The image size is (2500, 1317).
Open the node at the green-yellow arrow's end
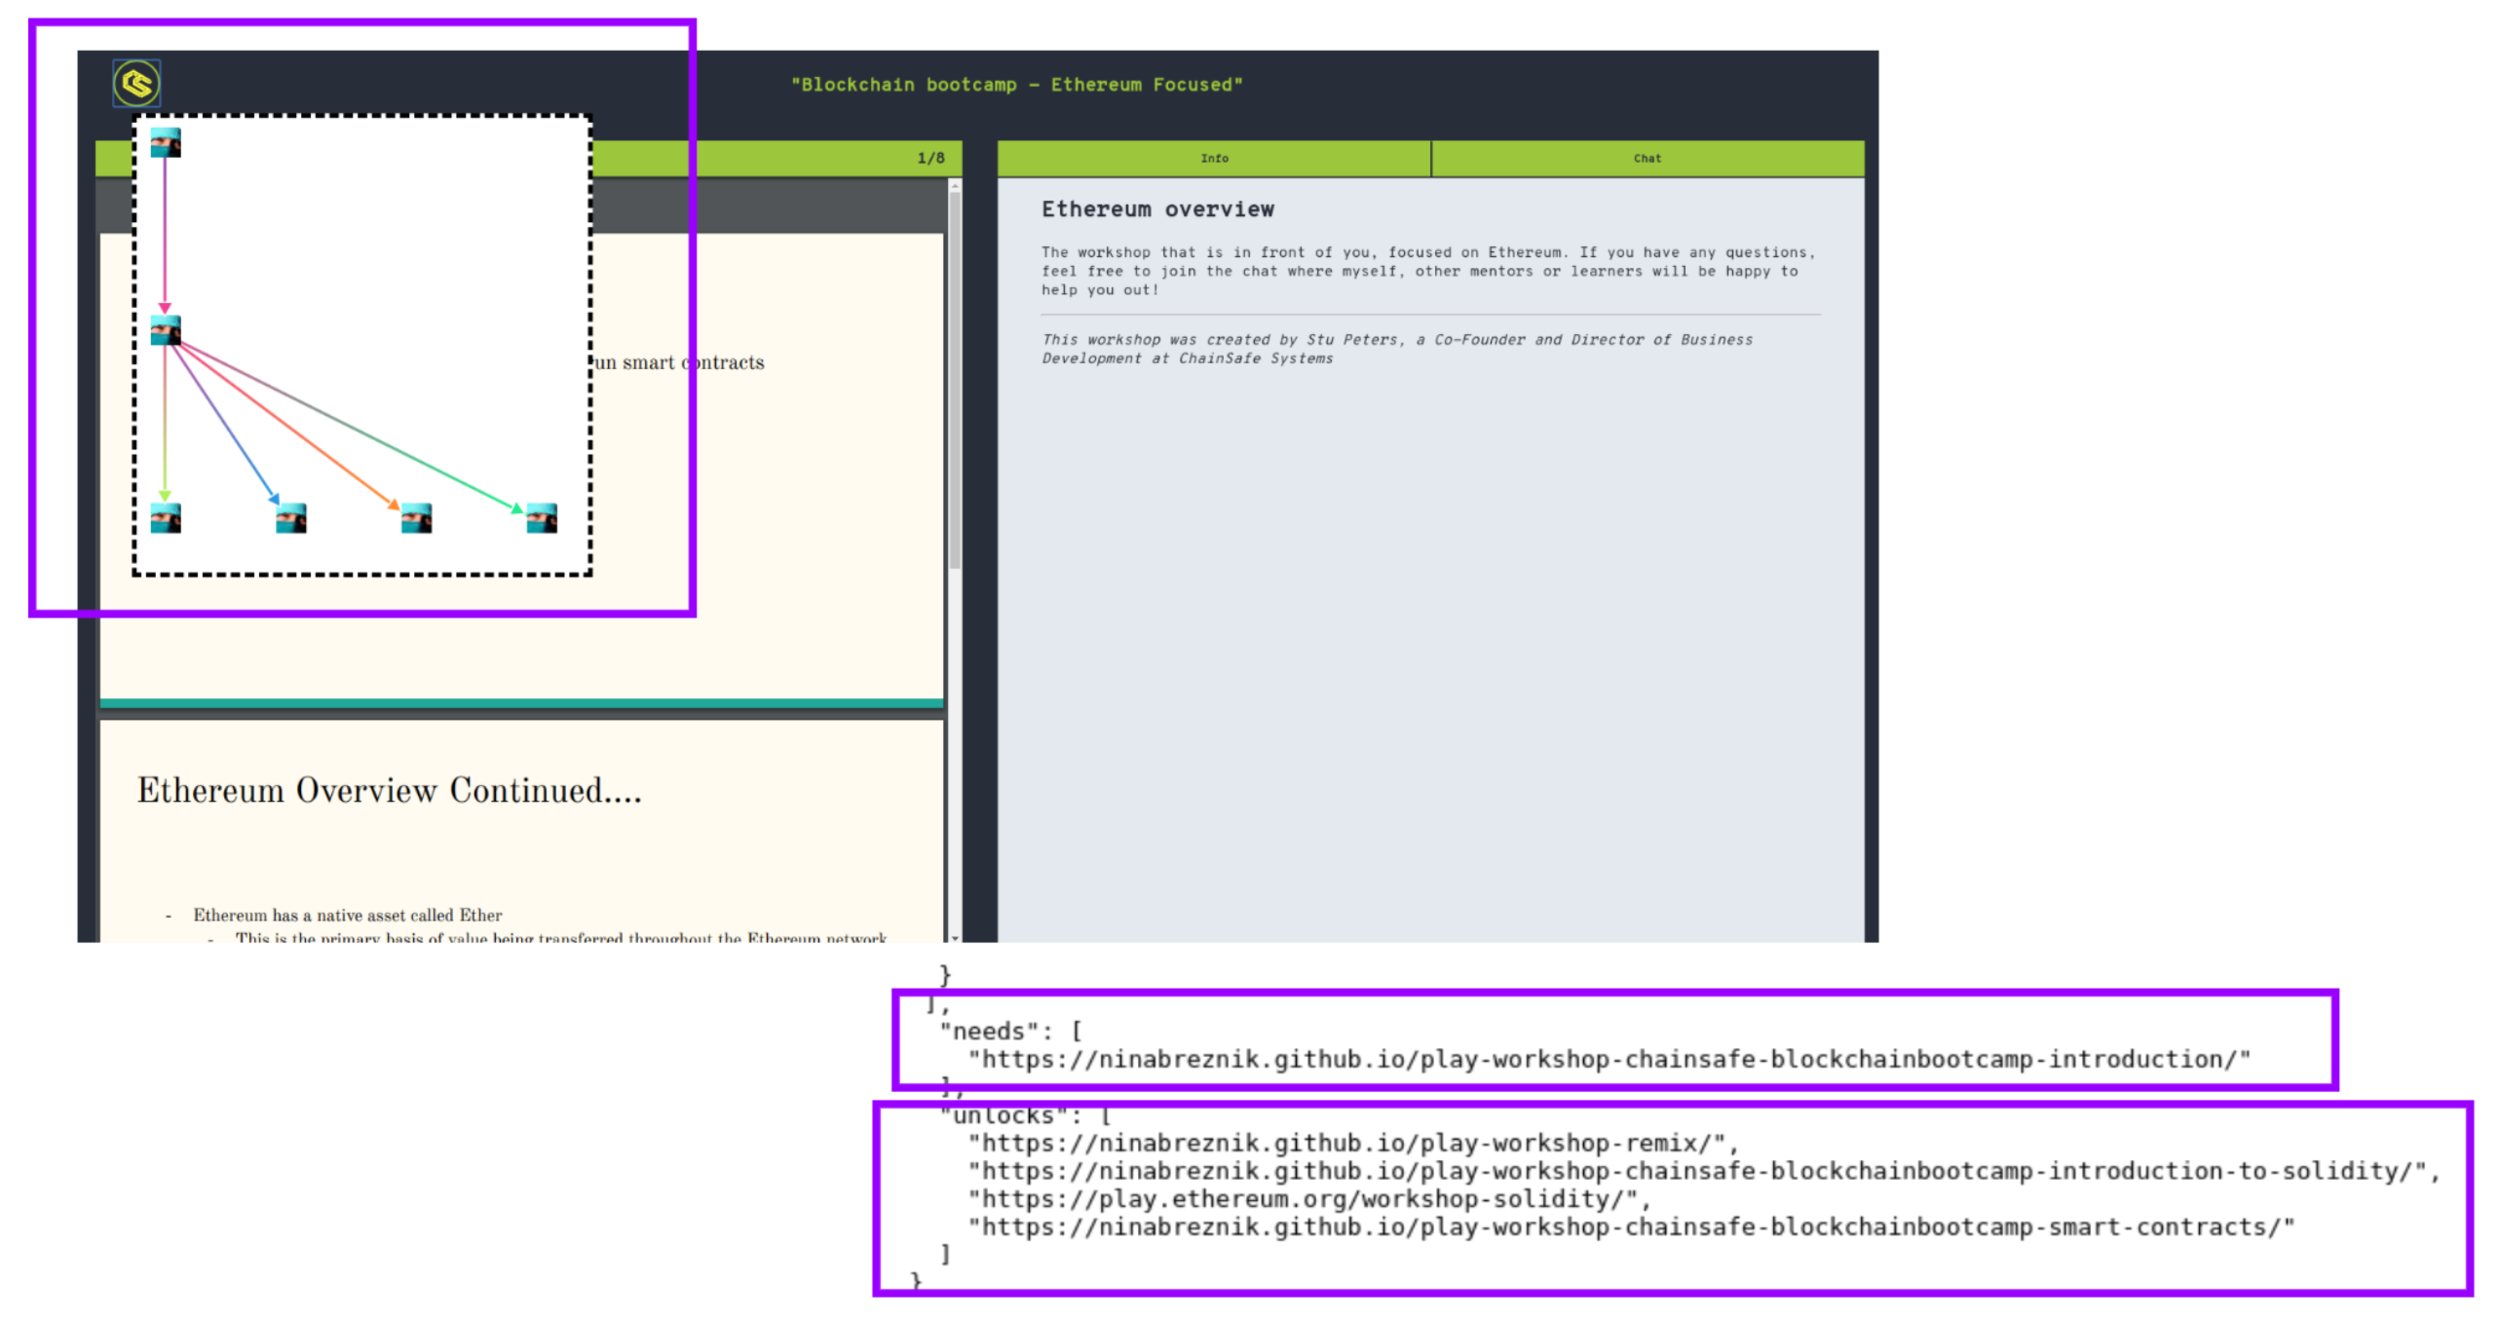pos(165,518)
